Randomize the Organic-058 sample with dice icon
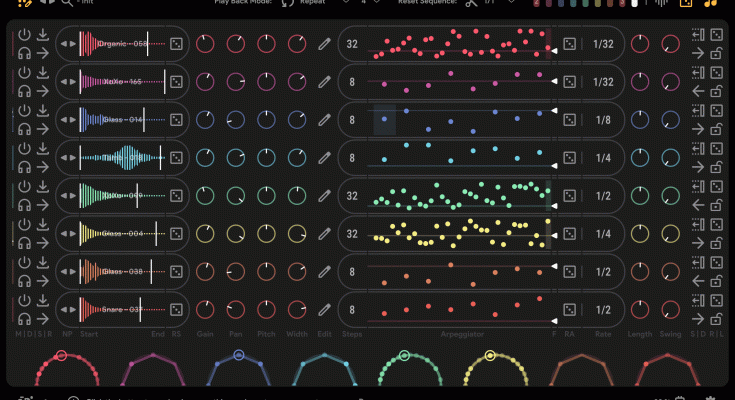This screenshot has width=735, height=400. [175, 44]
